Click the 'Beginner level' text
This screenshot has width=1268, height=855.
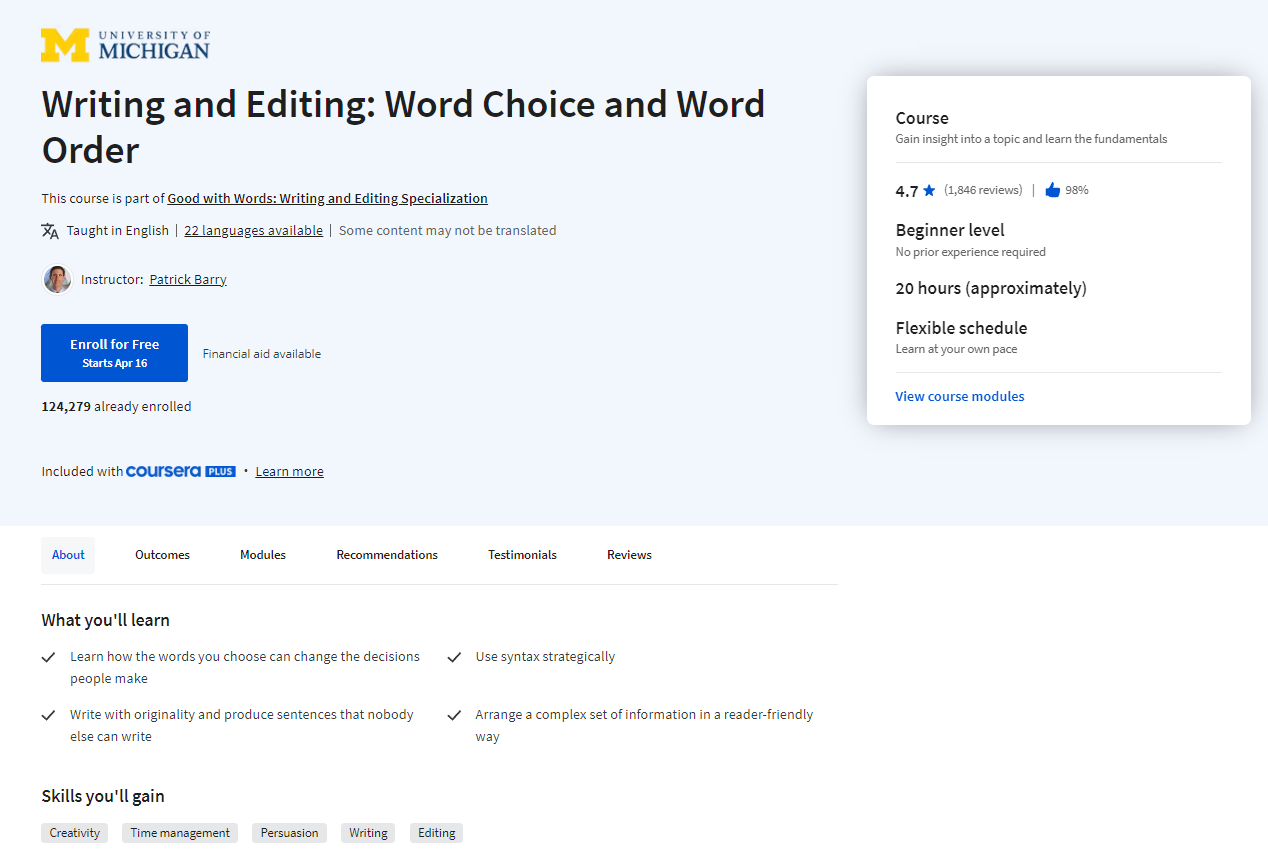pos(950,230)
